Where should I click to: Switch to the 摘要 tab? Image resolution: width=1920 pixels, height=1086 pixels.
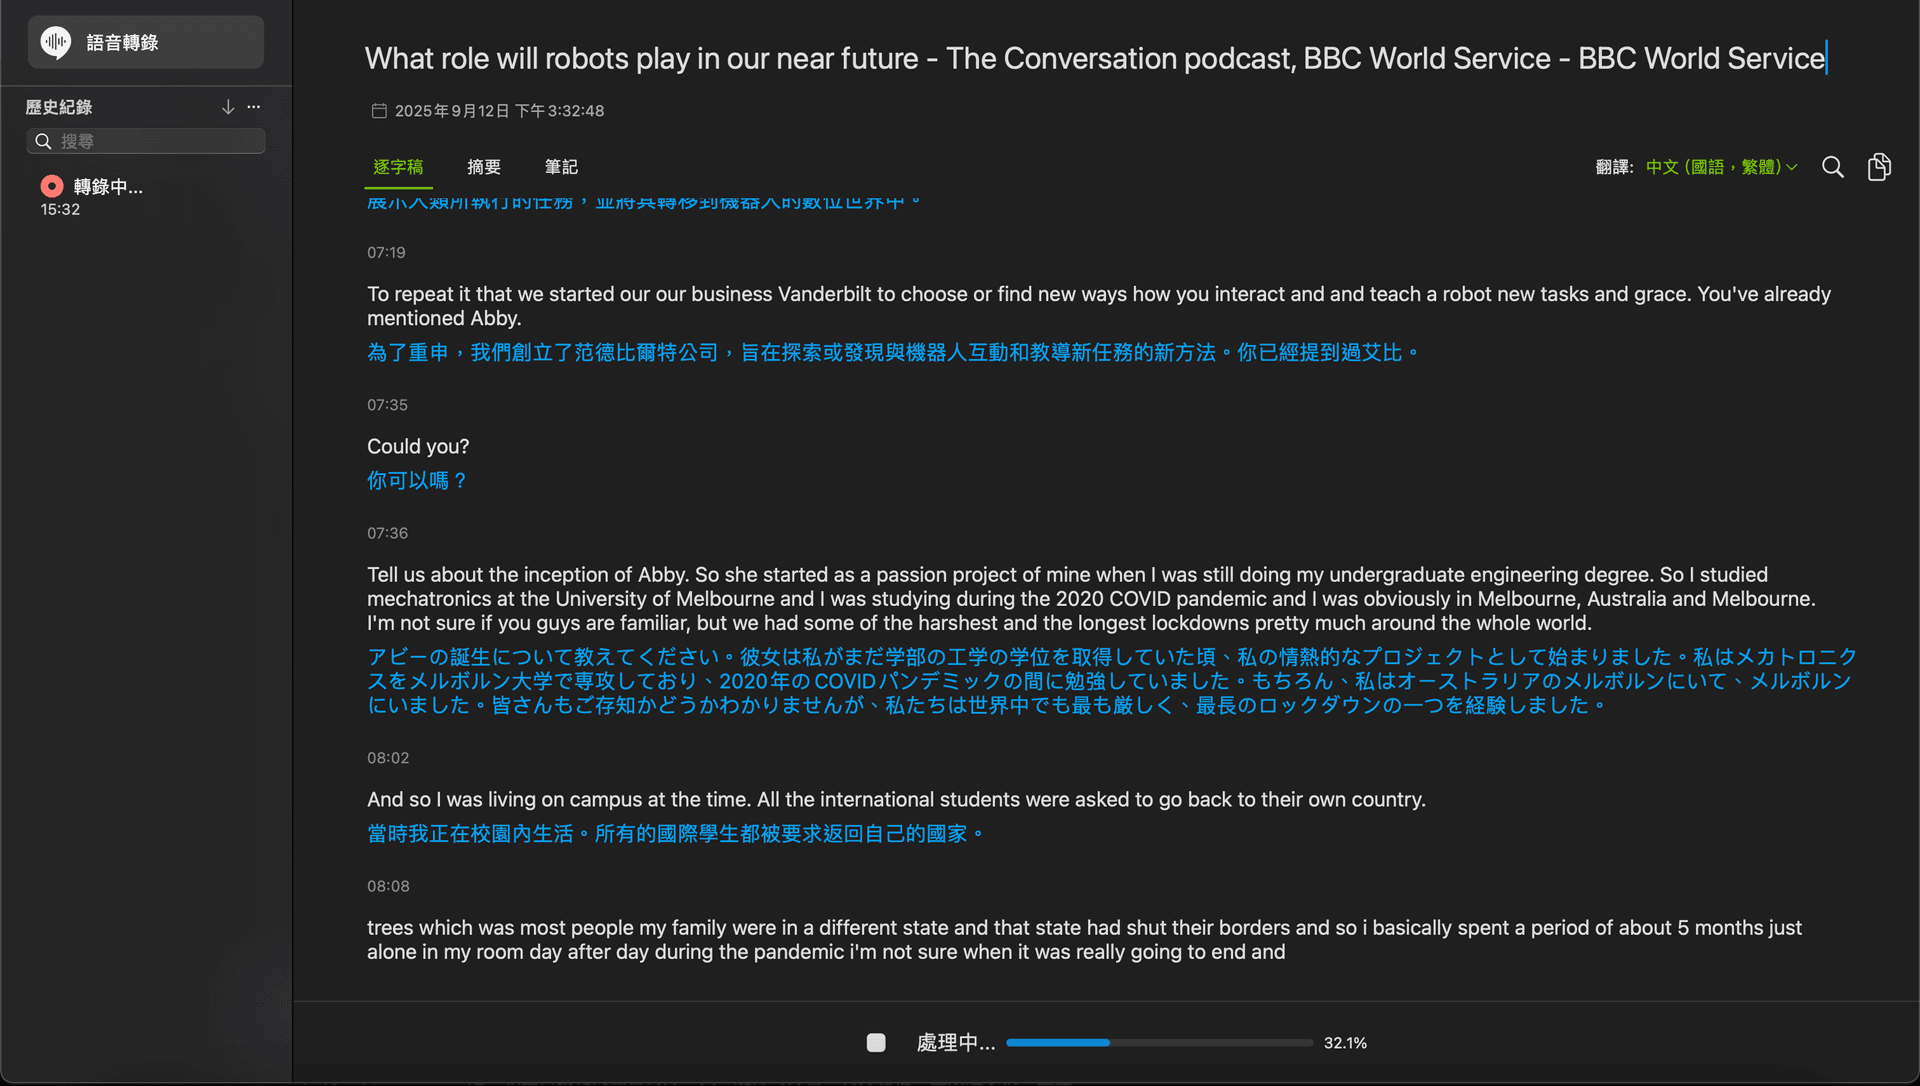coord(484,167)
